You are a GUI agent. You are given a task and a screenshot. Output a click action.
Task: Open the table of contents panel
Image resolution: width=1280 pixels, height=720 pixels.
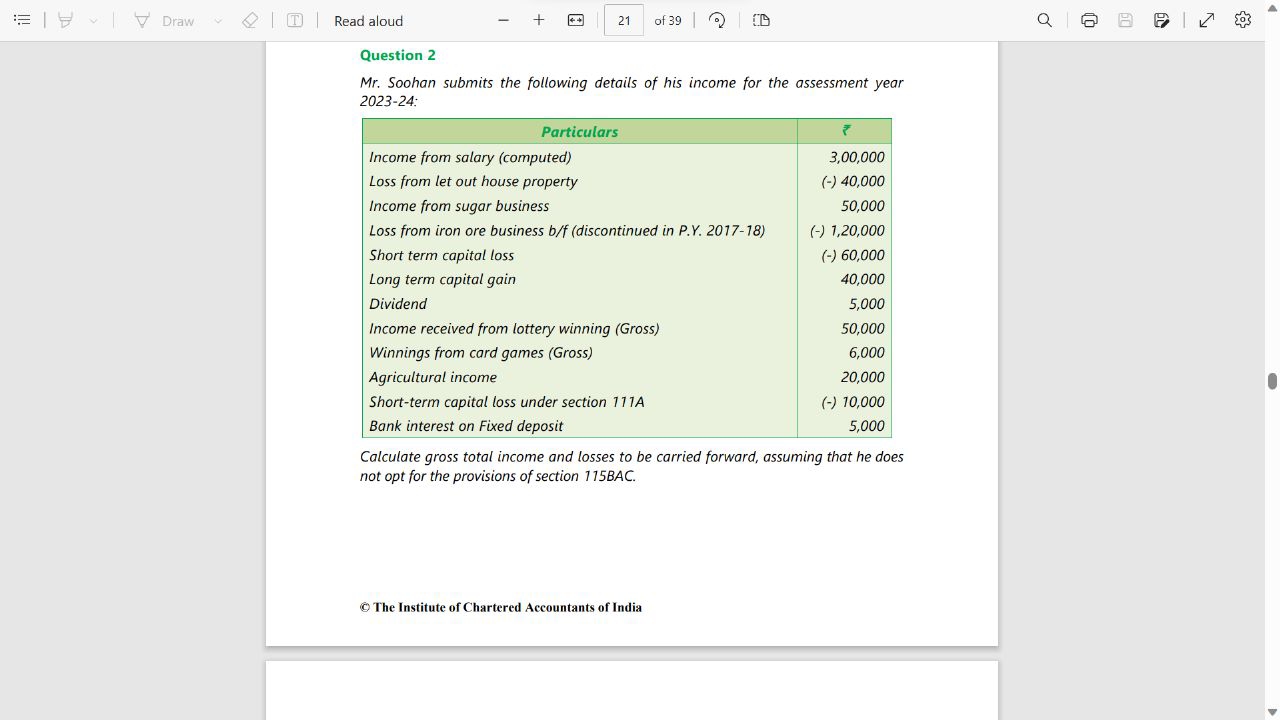click(x=22, y=20)
